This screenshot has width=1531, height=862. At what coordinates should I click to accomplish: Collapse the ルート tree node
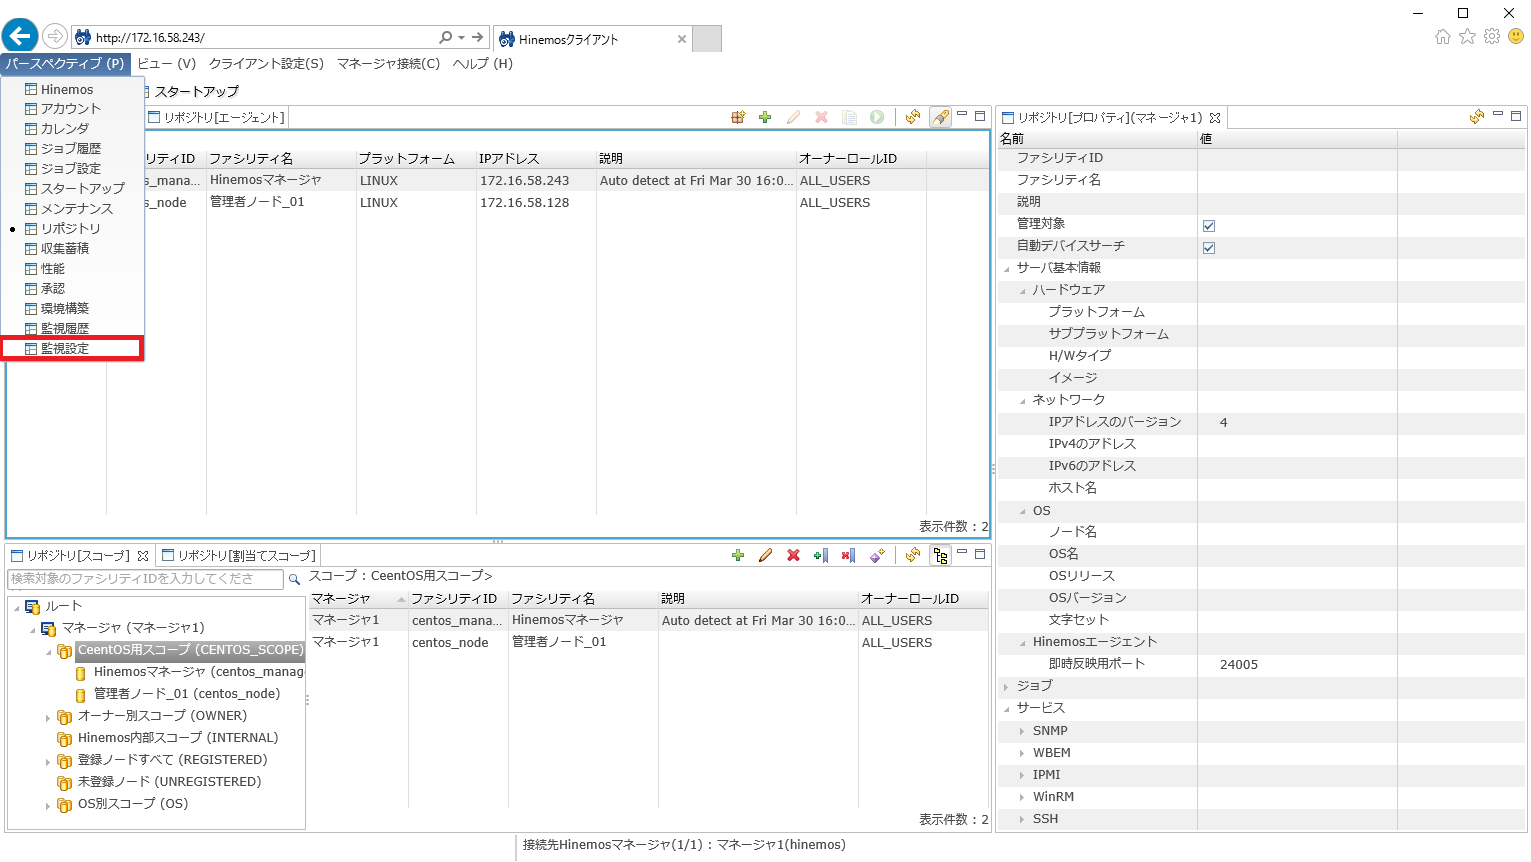17,607
